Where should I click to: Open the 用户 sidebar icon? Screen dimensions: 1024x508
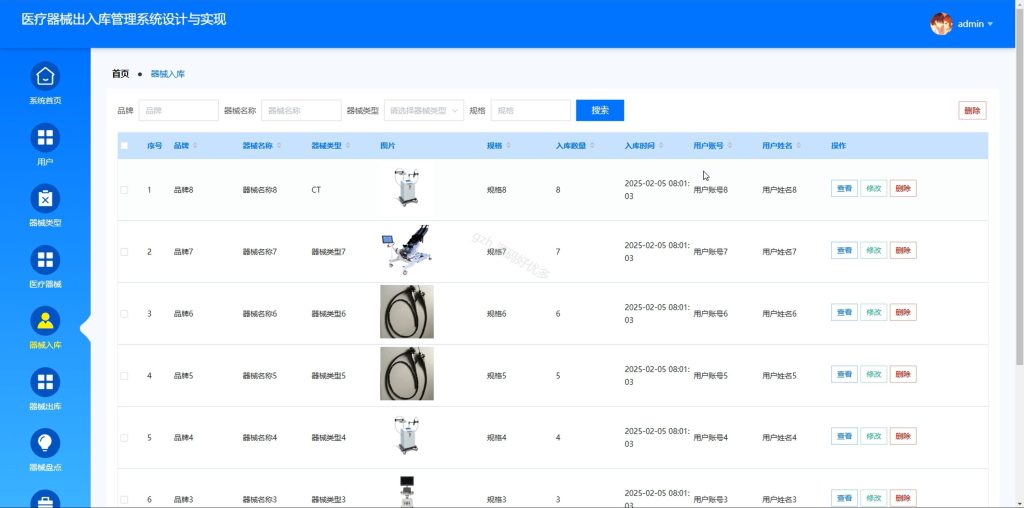(x=45, y=137)
